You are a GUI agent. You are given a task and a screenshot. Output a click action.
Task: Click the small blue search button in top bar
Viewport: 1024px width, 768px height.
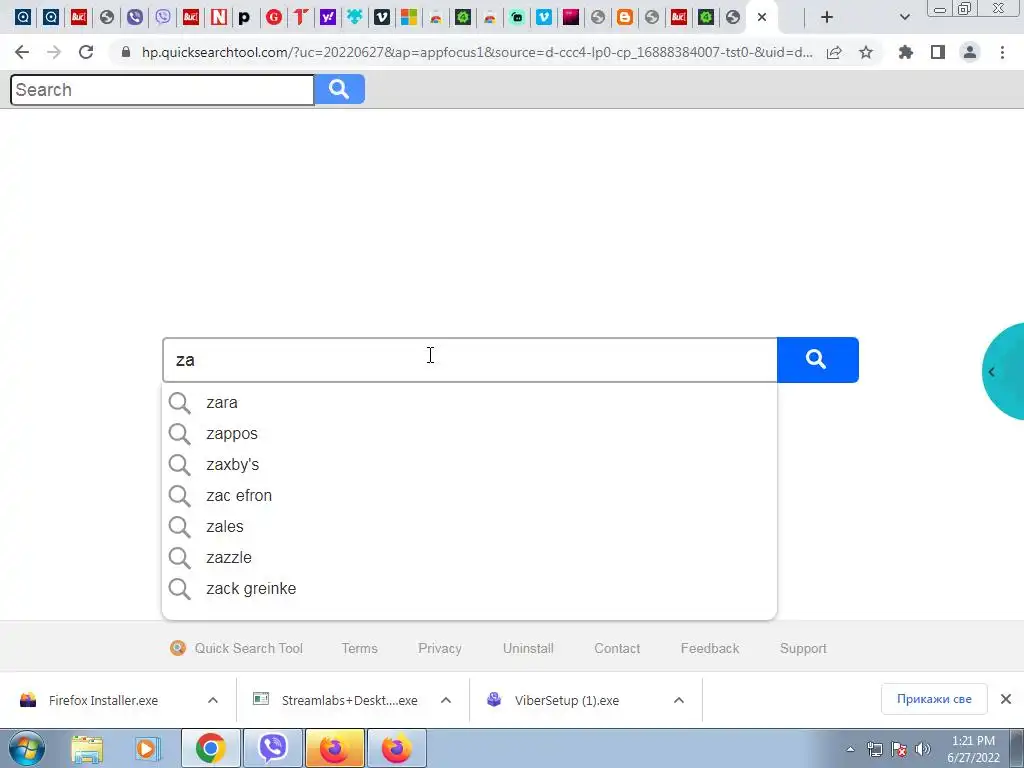click(339, 89)
